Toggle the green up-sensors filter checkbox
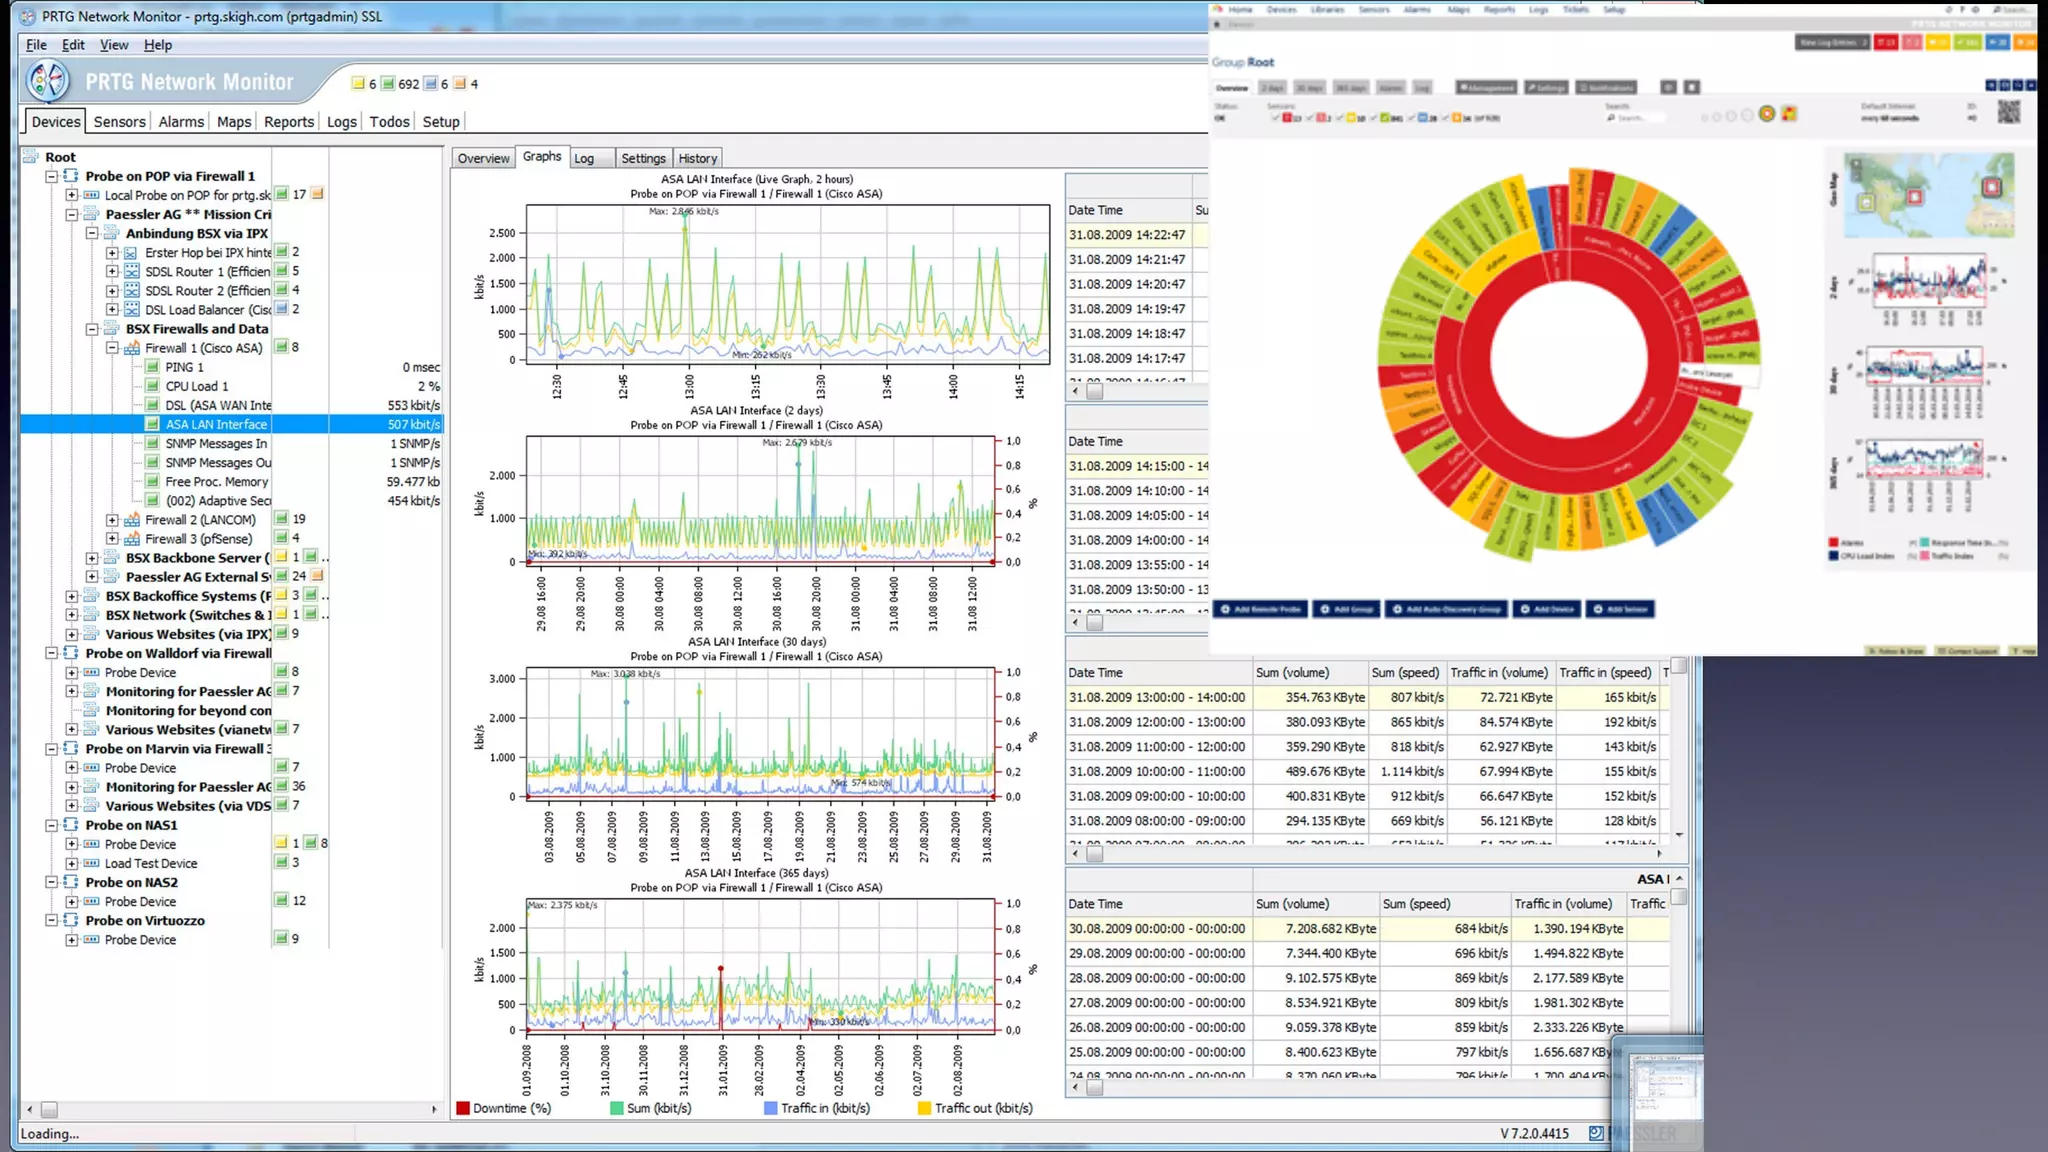 [x=1372, y=118]
